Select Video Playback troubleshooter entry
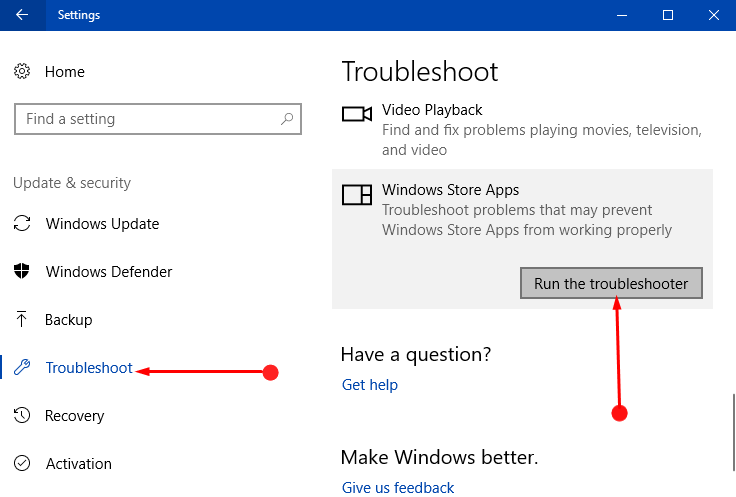The image size is (736, 497). pos(522,130)
